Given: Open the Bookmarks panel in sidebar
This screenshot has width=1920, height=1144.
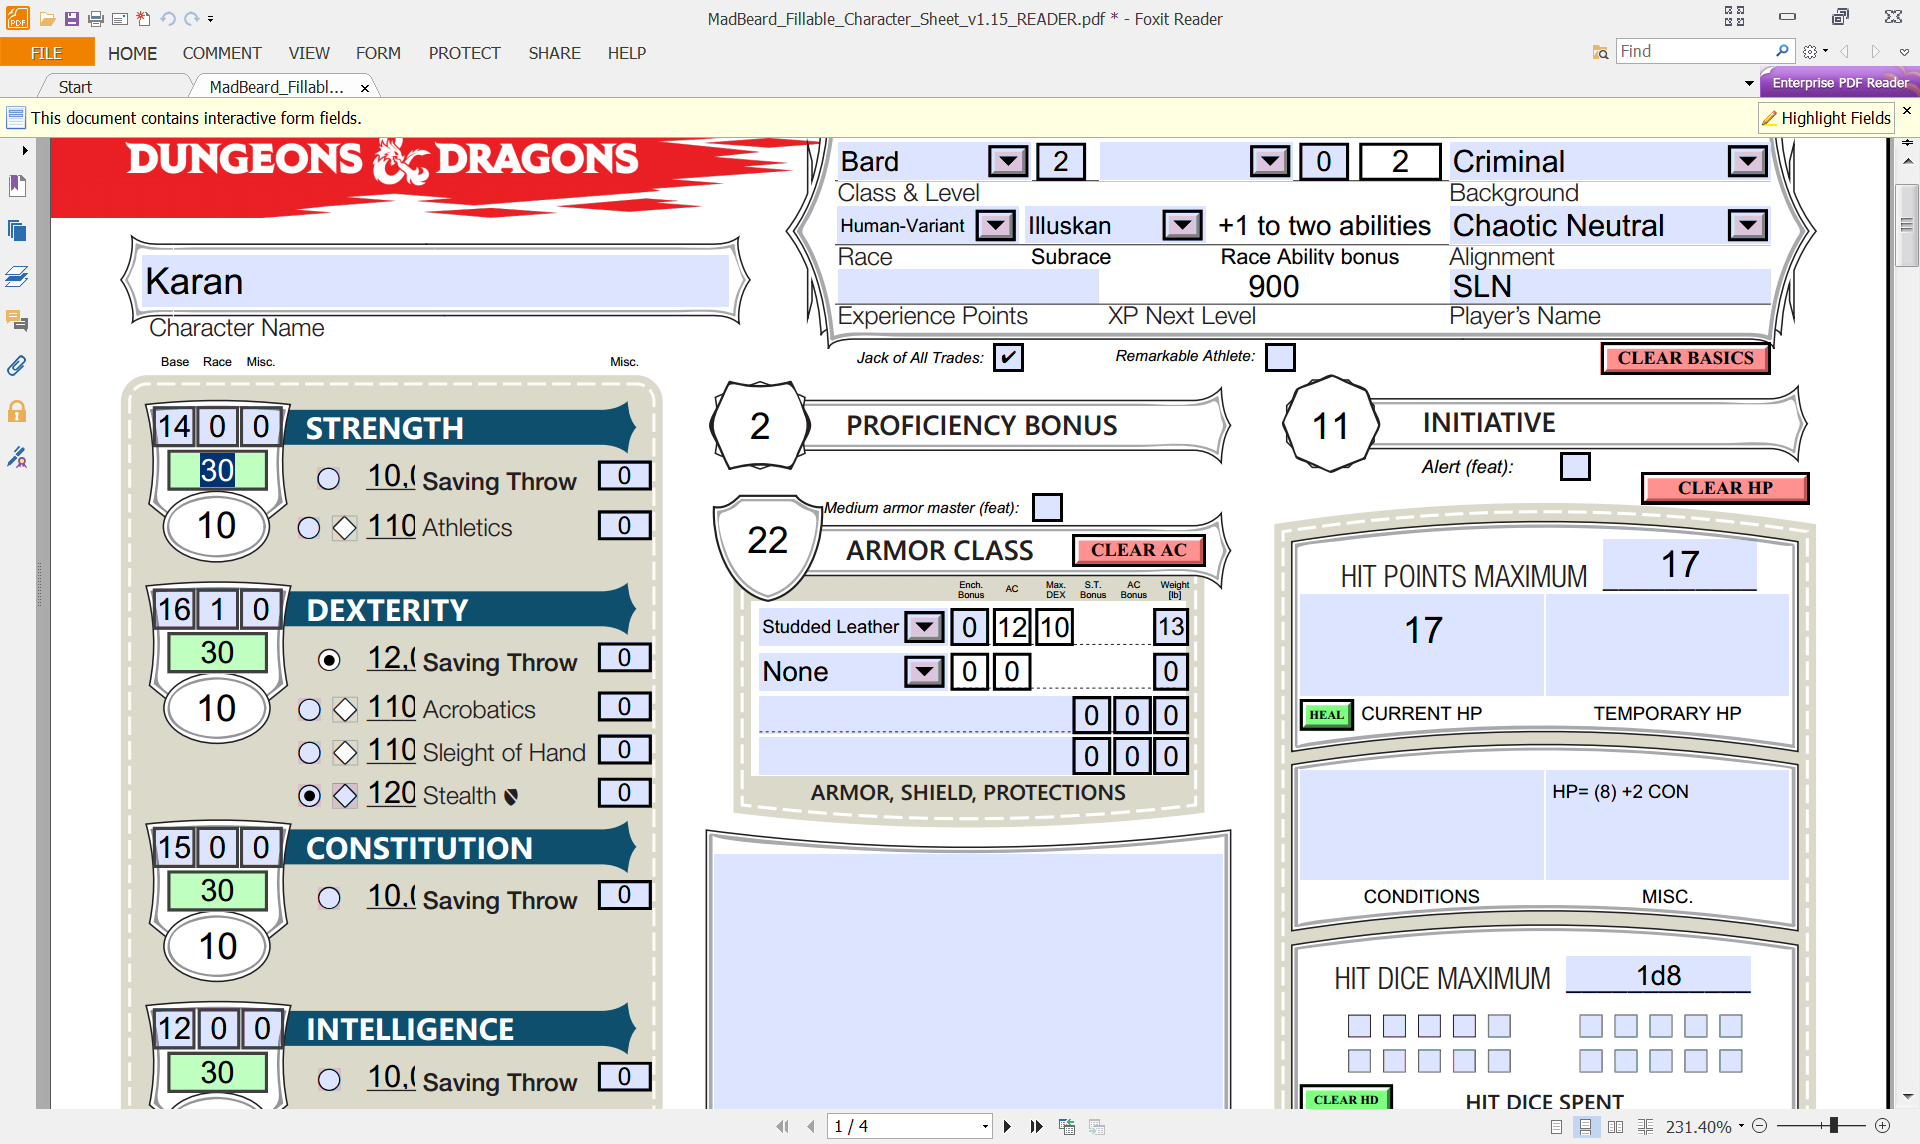Looking at the screenshot, I should point(17,185).
